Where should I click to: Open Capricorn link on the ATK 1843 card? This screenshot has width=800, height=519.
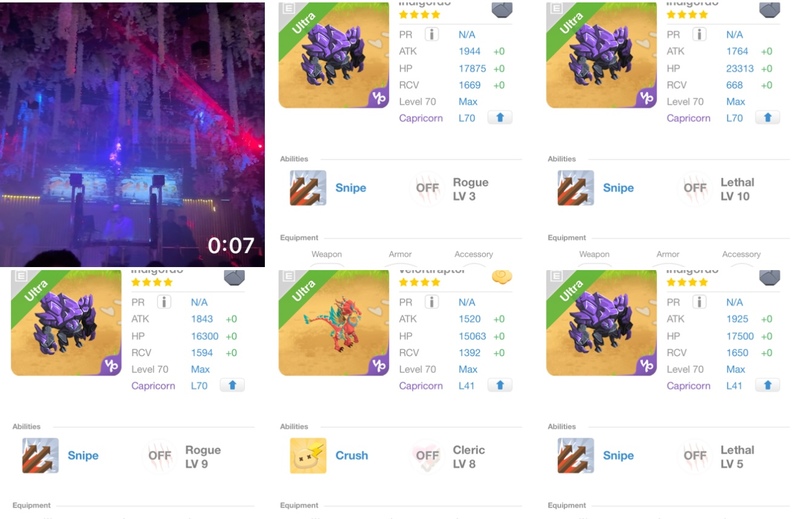coord(153,386)
